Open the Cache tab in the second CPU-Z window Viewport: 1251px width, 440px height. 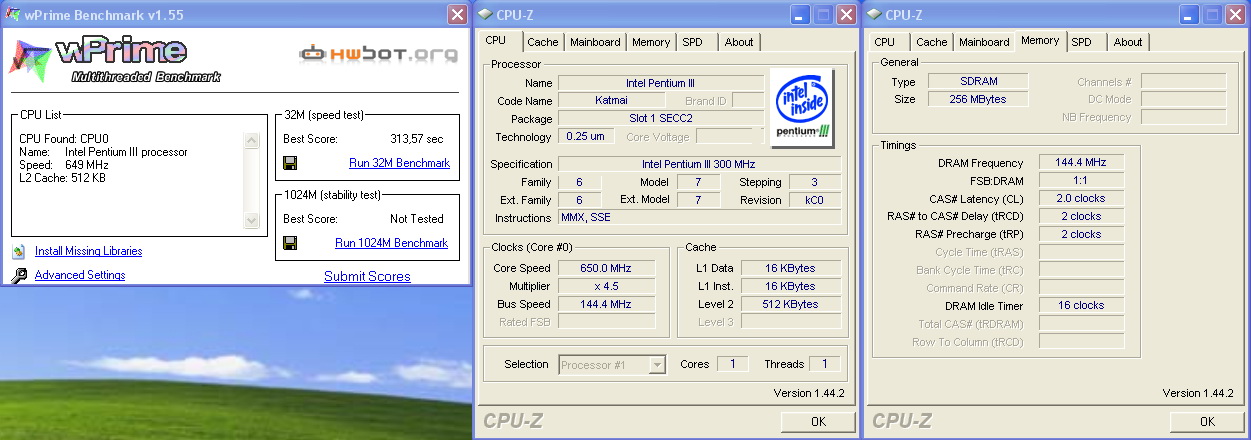click(x=932, y=42)
